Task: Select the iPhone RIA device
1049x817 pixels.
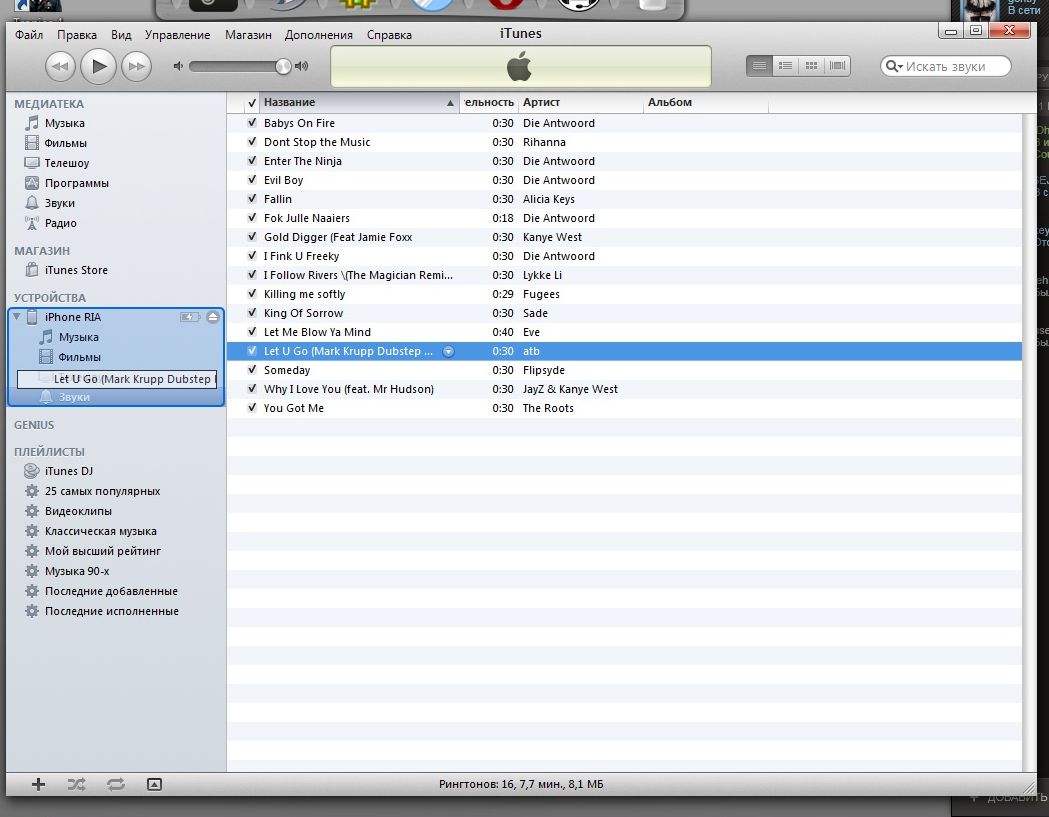Action: 72,317
